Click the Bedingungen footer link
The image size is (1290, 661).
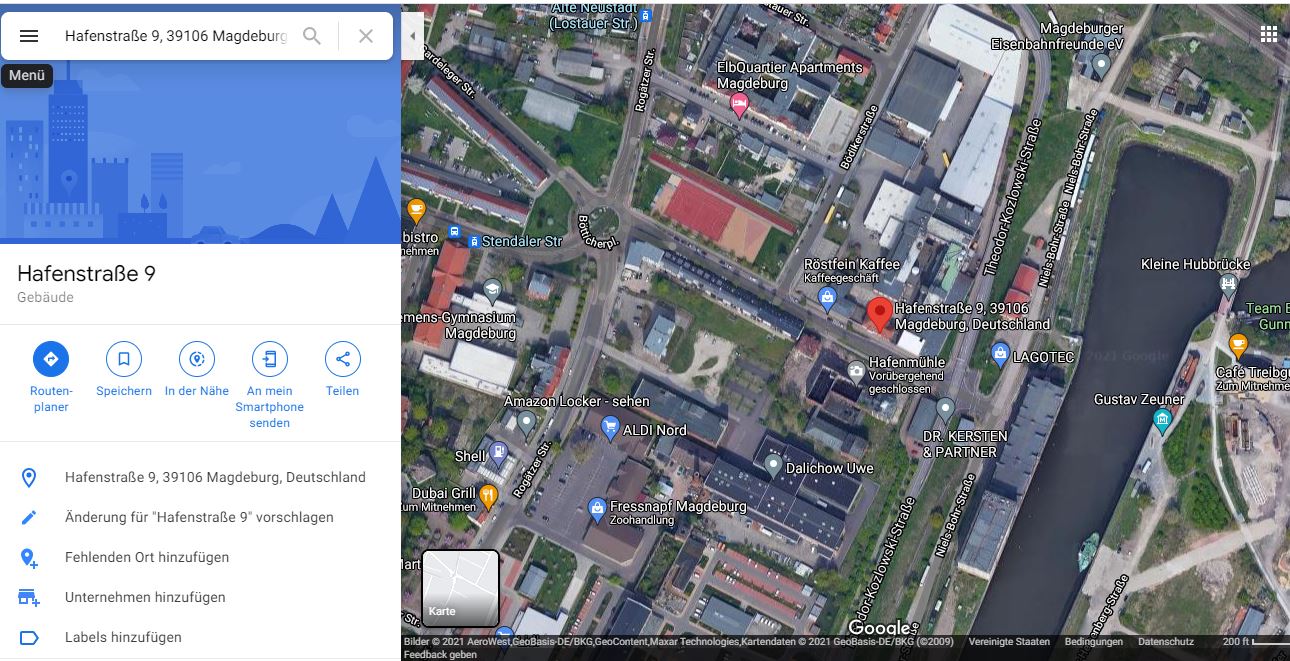1094,642
